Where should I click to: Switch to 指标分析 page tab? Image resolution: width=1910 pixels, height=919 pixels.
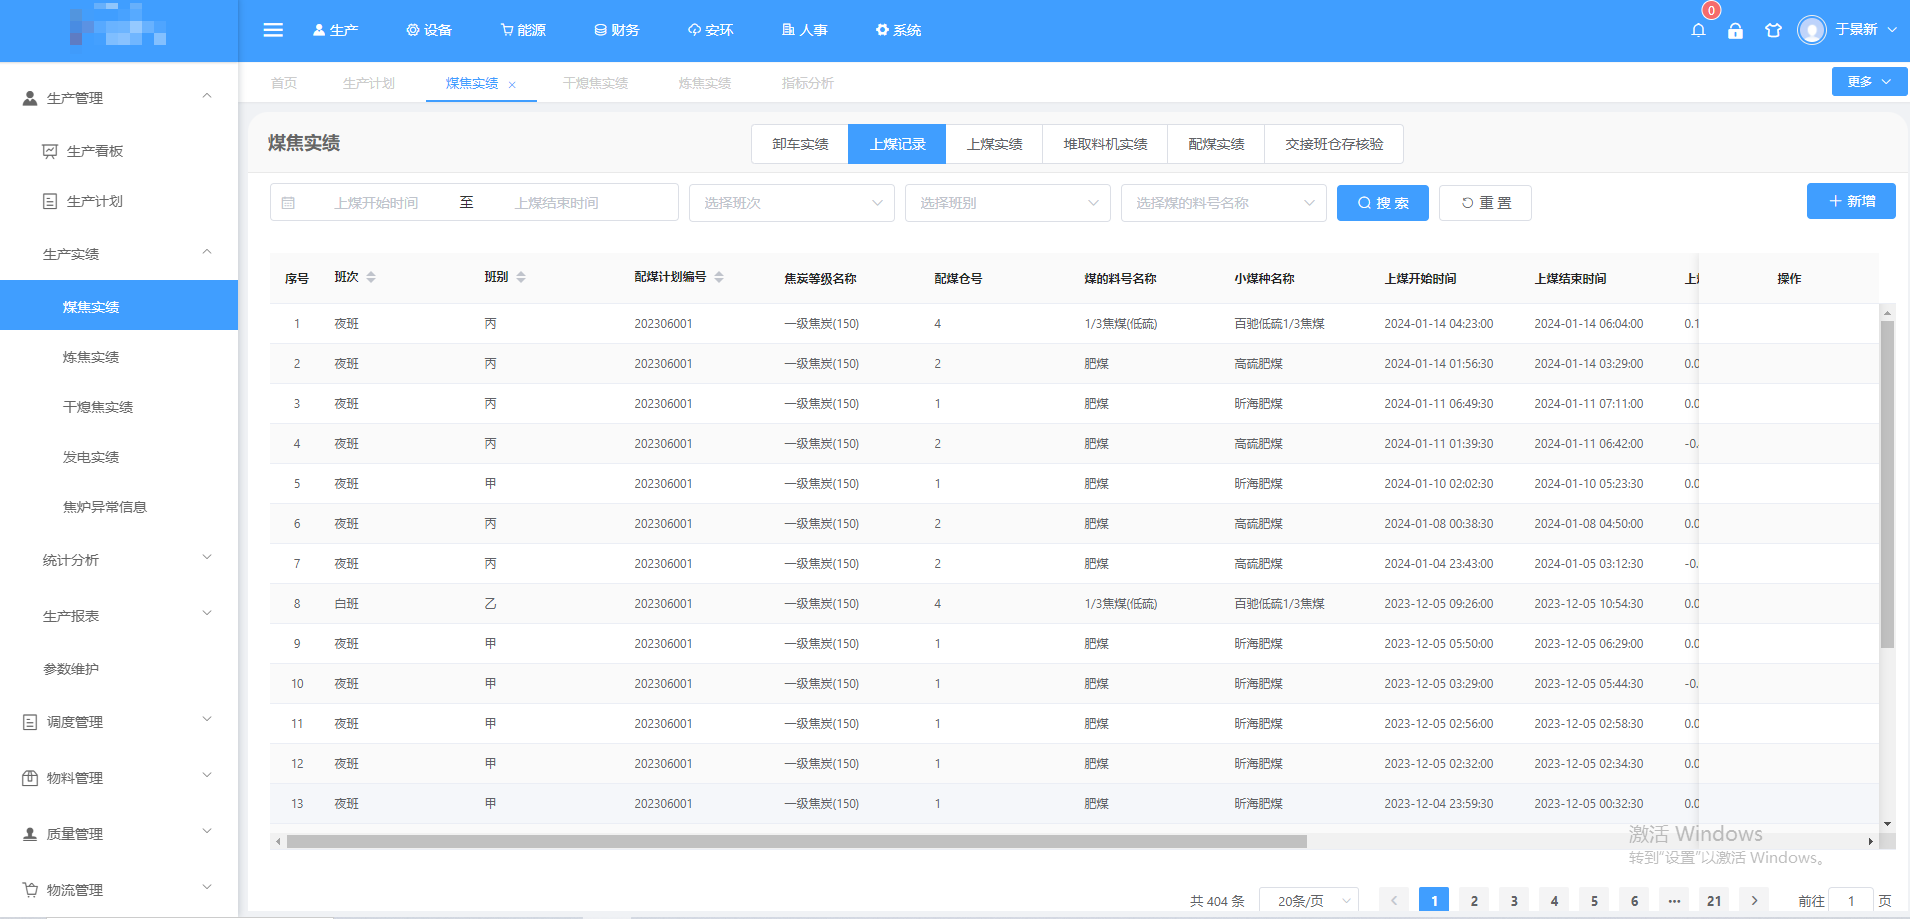808,83
